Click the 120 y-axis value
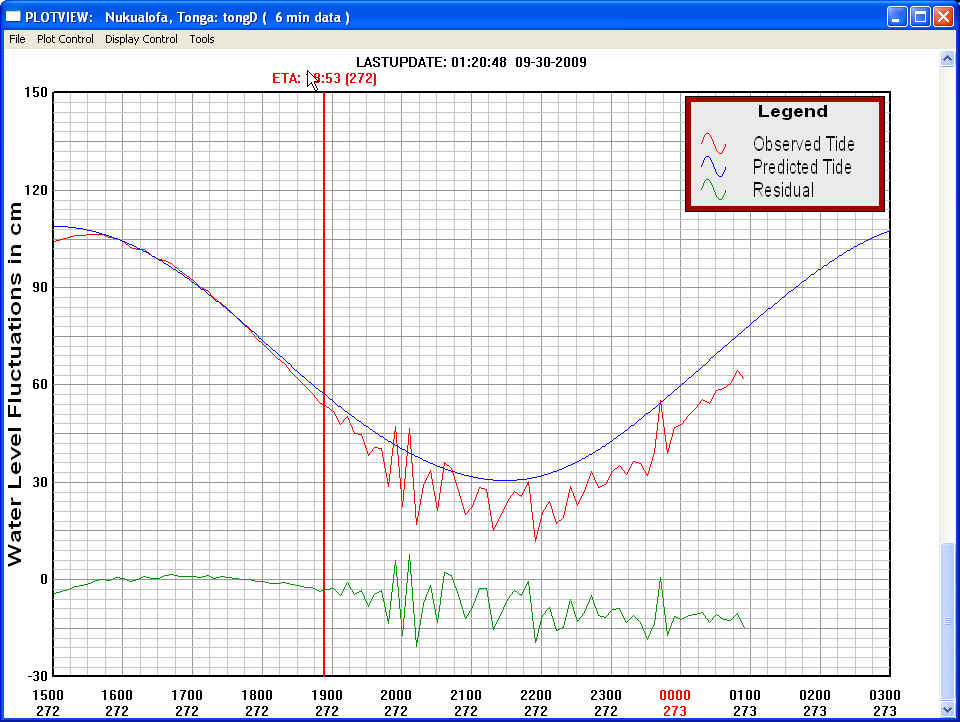This screenshot has height=722, width=960. 36,190
